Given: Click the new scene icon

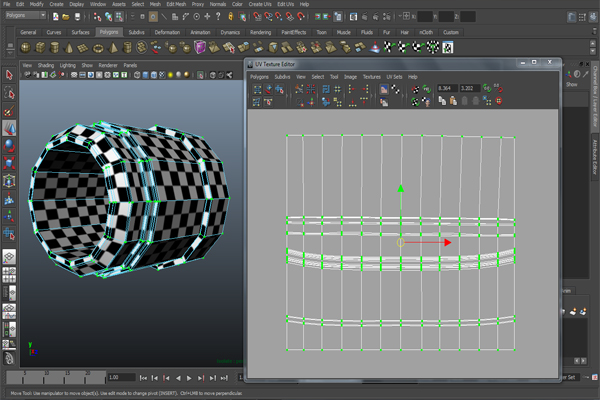Looking at the screenshot, I should point(55,16).
